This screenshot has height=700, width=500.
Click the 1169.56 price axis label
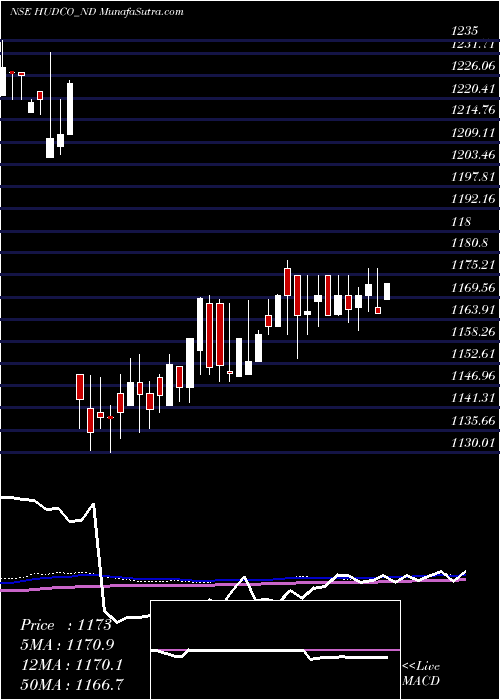473,287
